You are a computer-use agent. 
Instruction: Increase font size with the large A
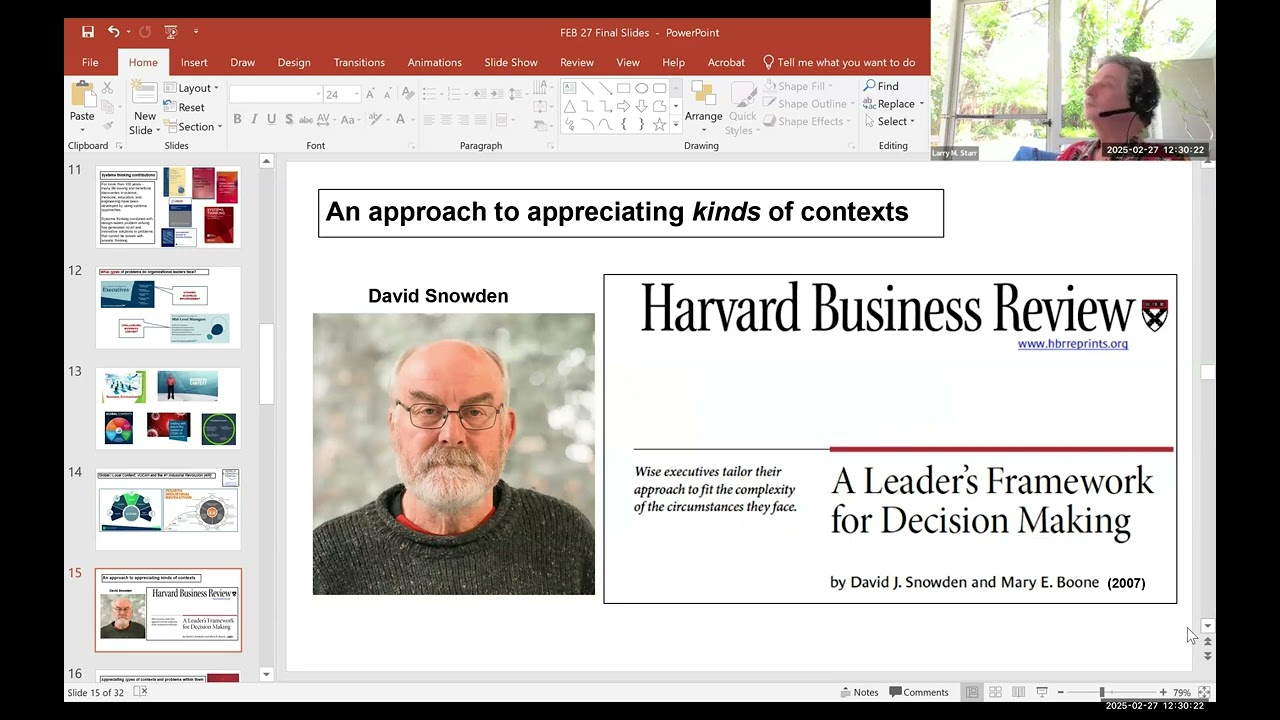(x=370, y=94)
